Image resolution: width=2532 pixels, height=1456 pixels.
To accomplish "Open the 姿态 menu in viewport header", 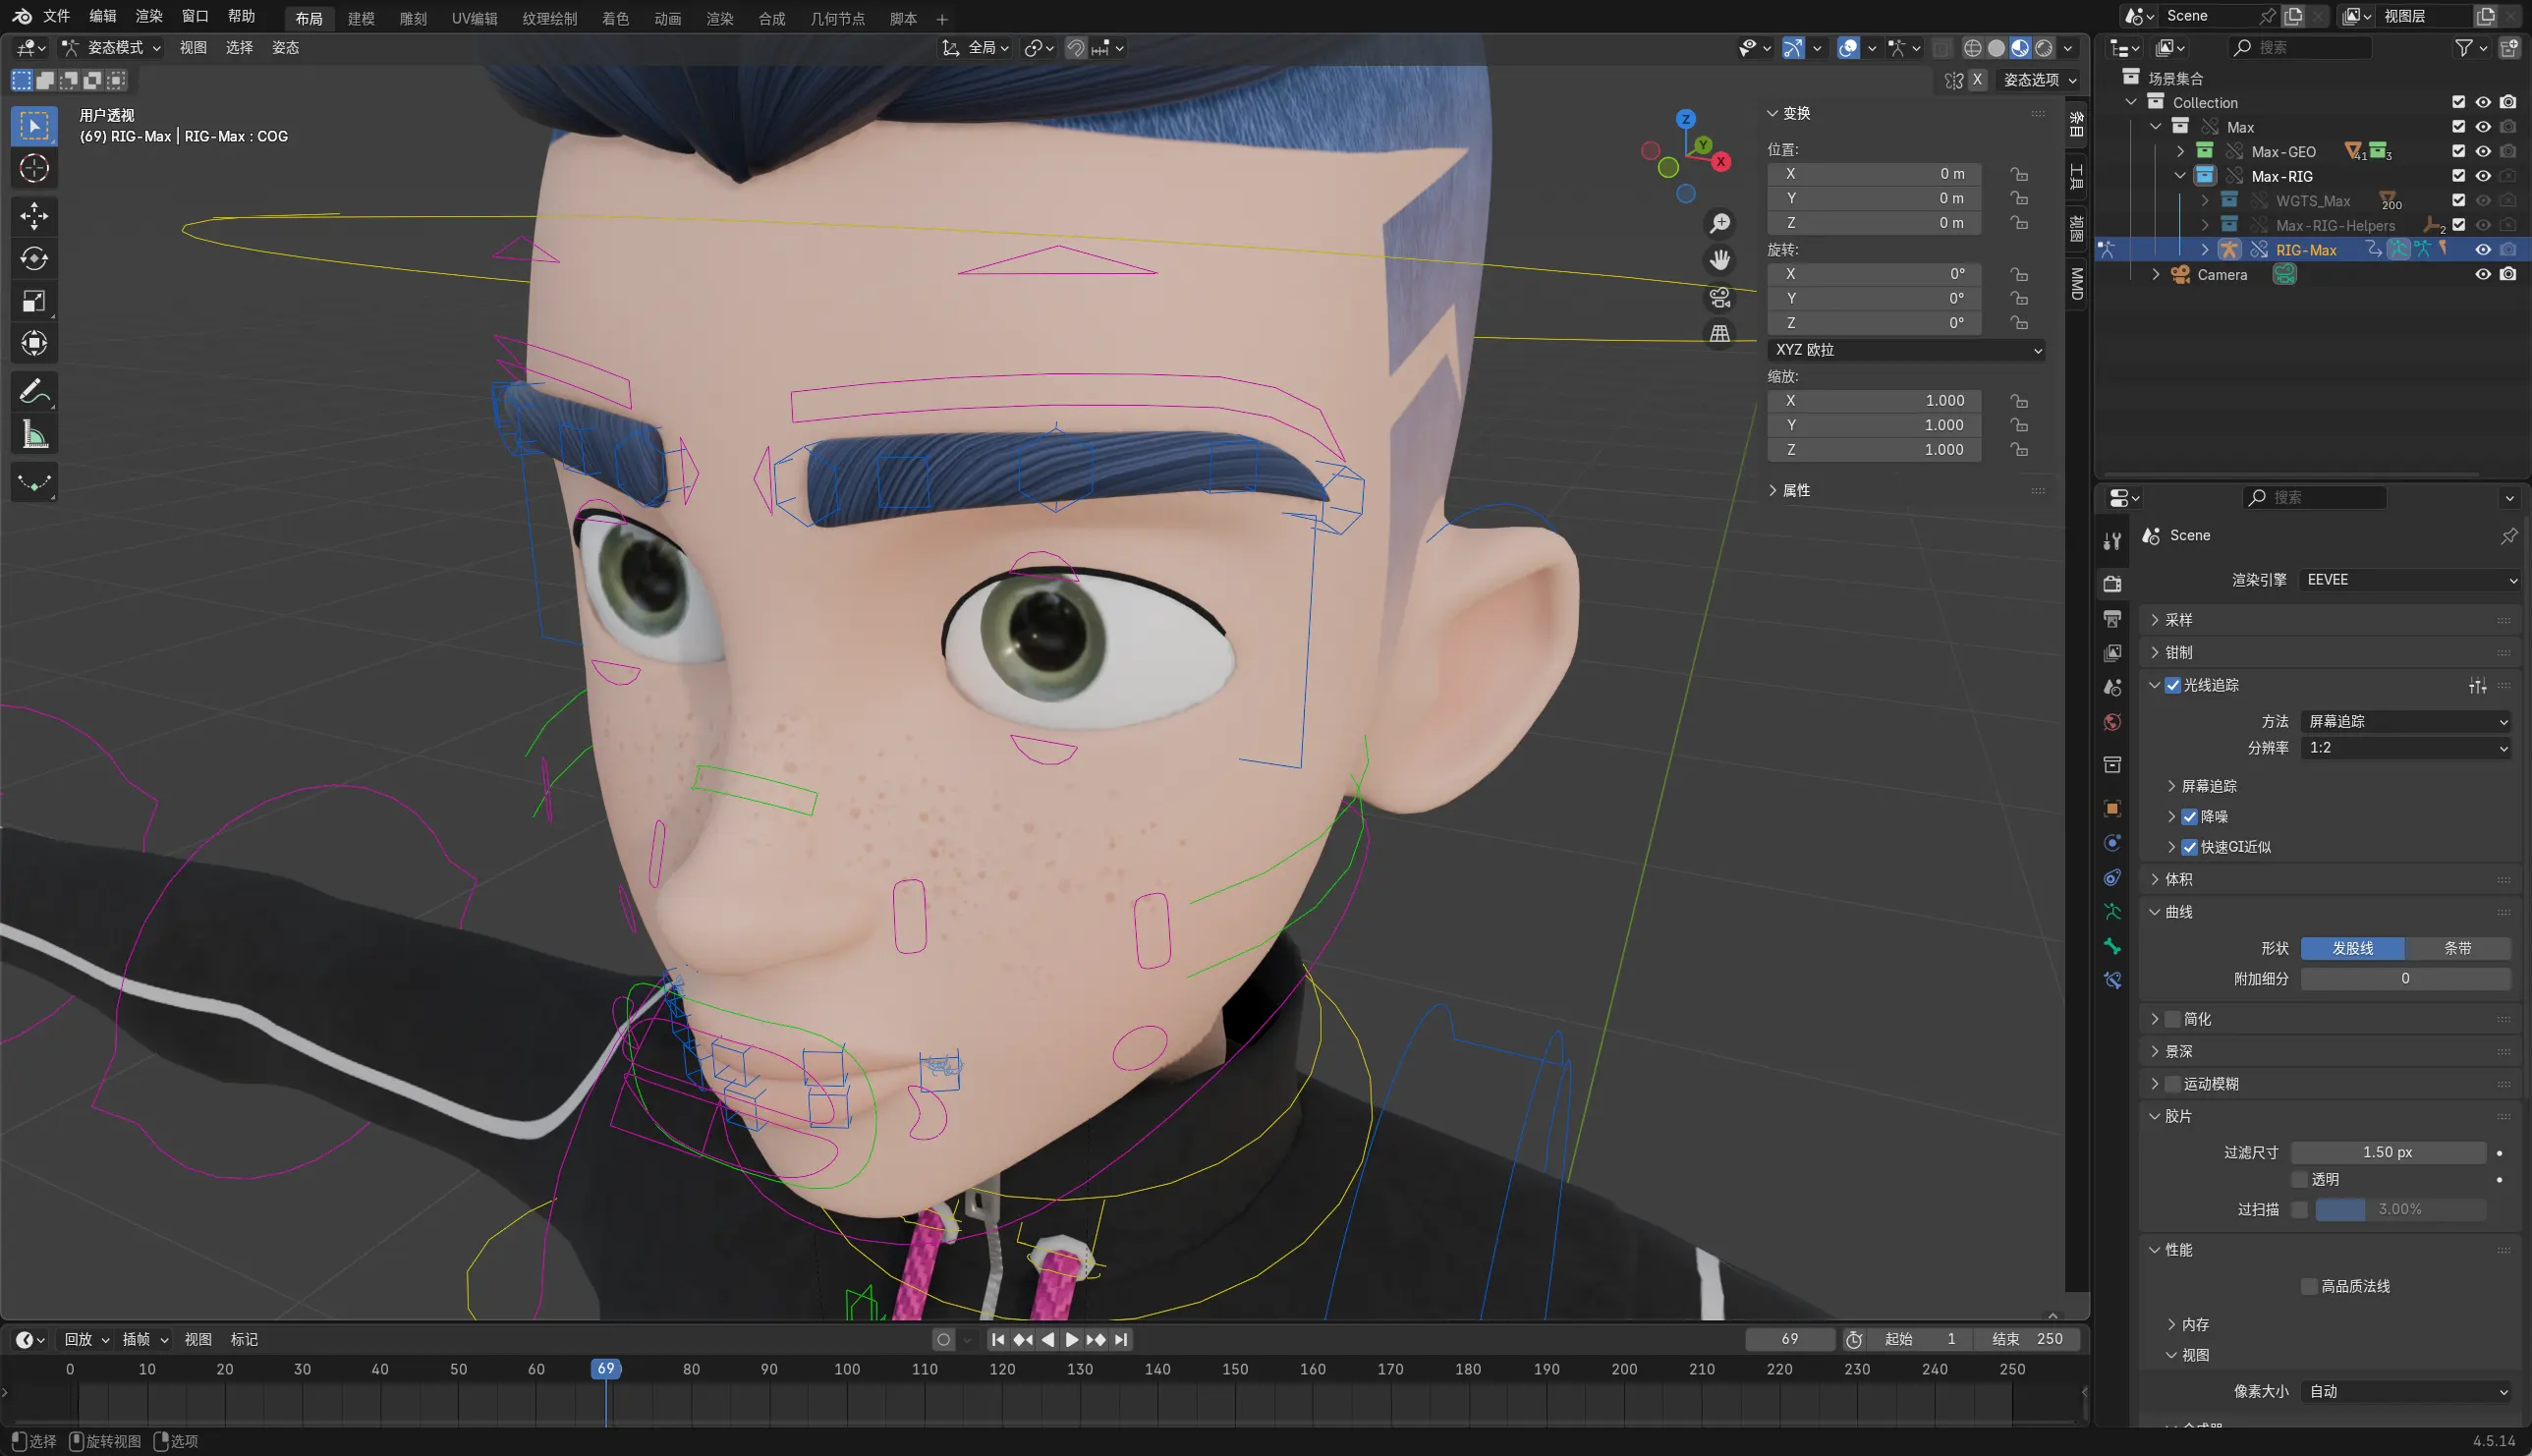I will [x=285, y=48].
